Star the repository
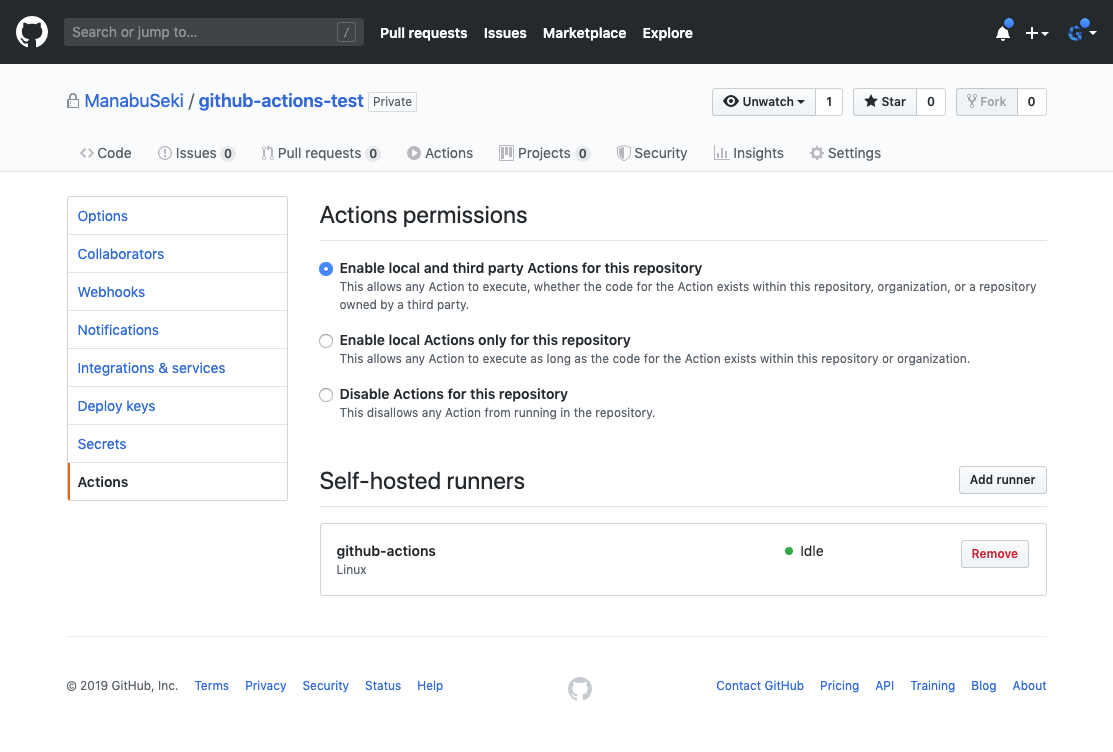1113x752 pixels. click(885, 102)
